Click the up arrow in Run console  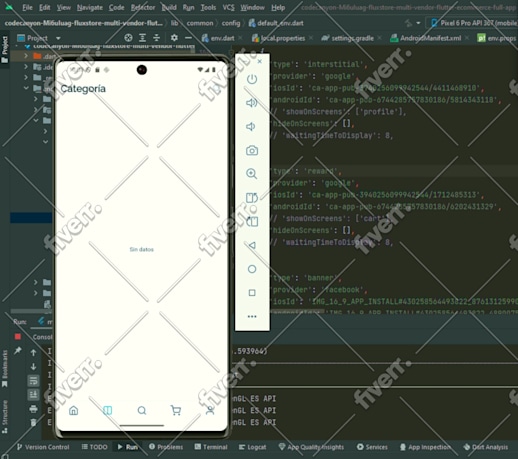tap(33, 352)
